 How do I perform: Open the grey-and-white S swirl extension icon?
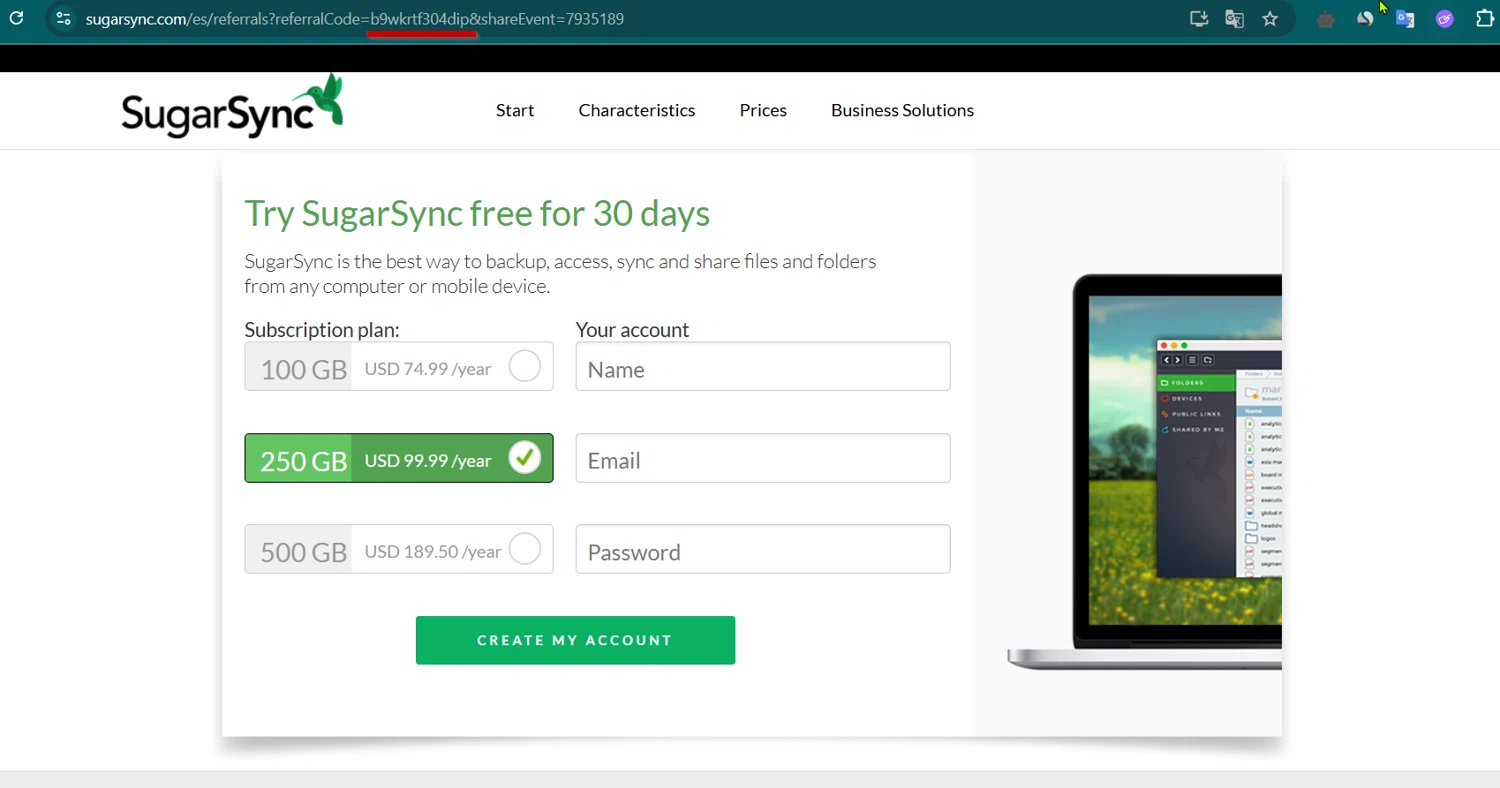coord(1365,19)
